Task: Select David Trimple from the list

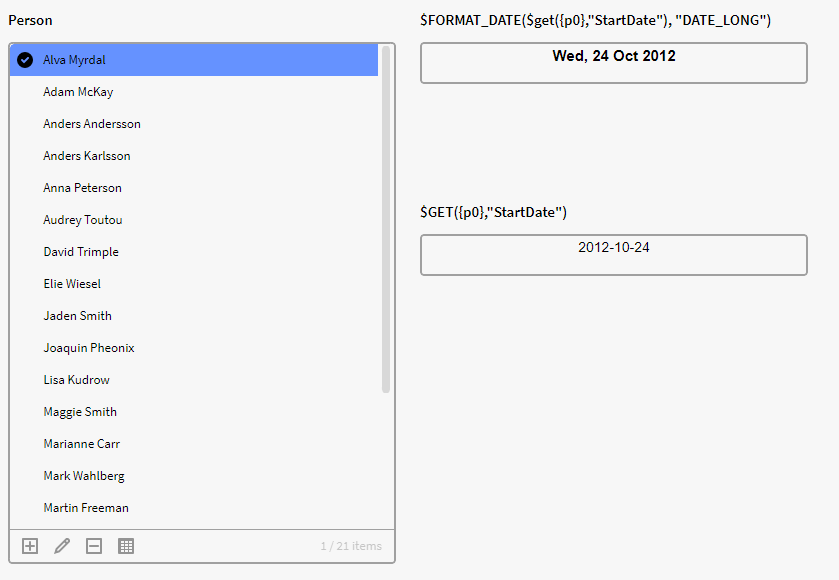Action: tap(81, 252)
